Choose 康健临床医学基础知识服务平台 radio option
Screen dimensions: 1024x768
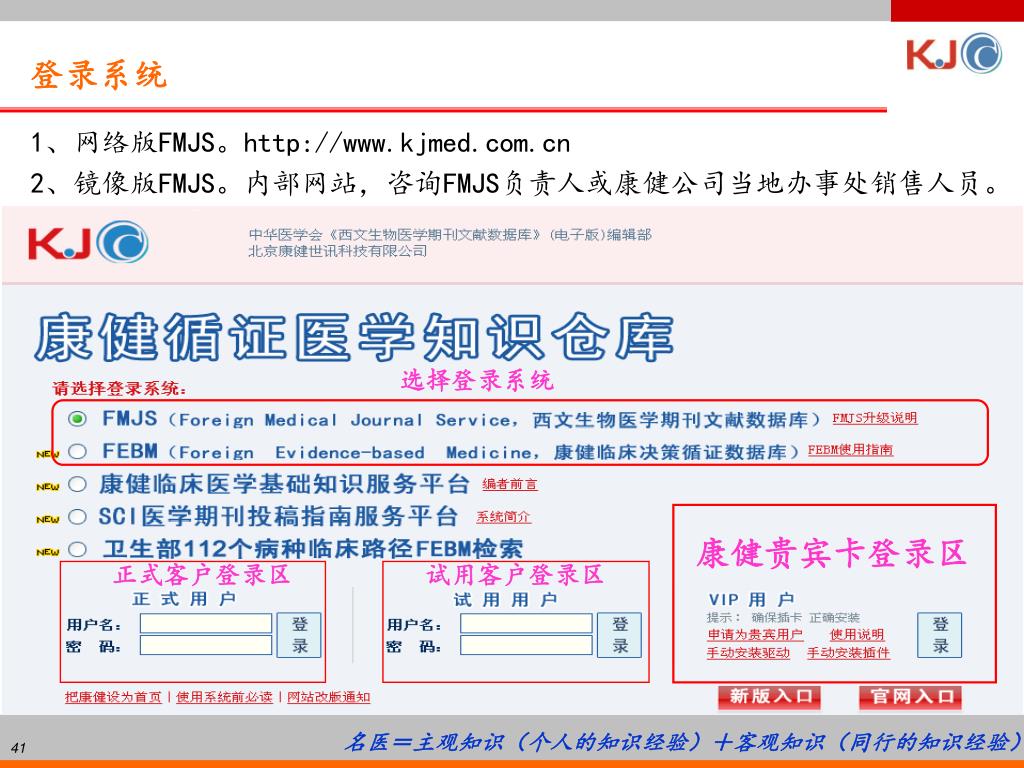(77, 484)
